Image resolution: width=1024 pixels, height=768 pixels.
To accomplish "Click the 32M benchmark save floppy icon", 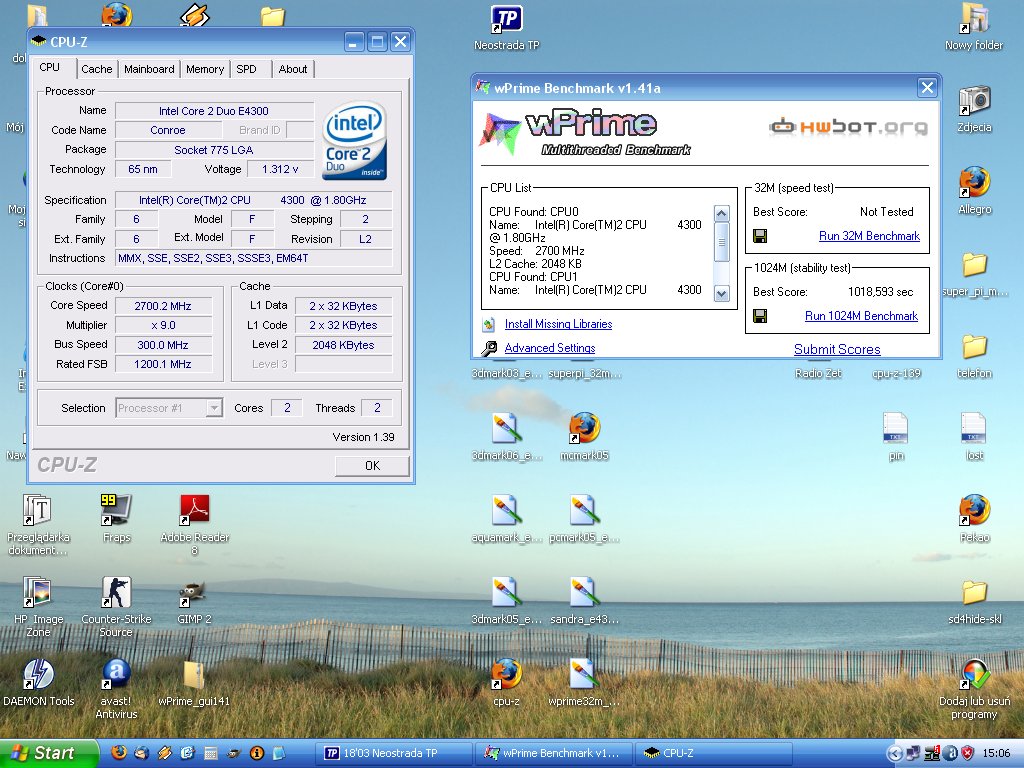I will pyautogui.click(x=760, y=236).
